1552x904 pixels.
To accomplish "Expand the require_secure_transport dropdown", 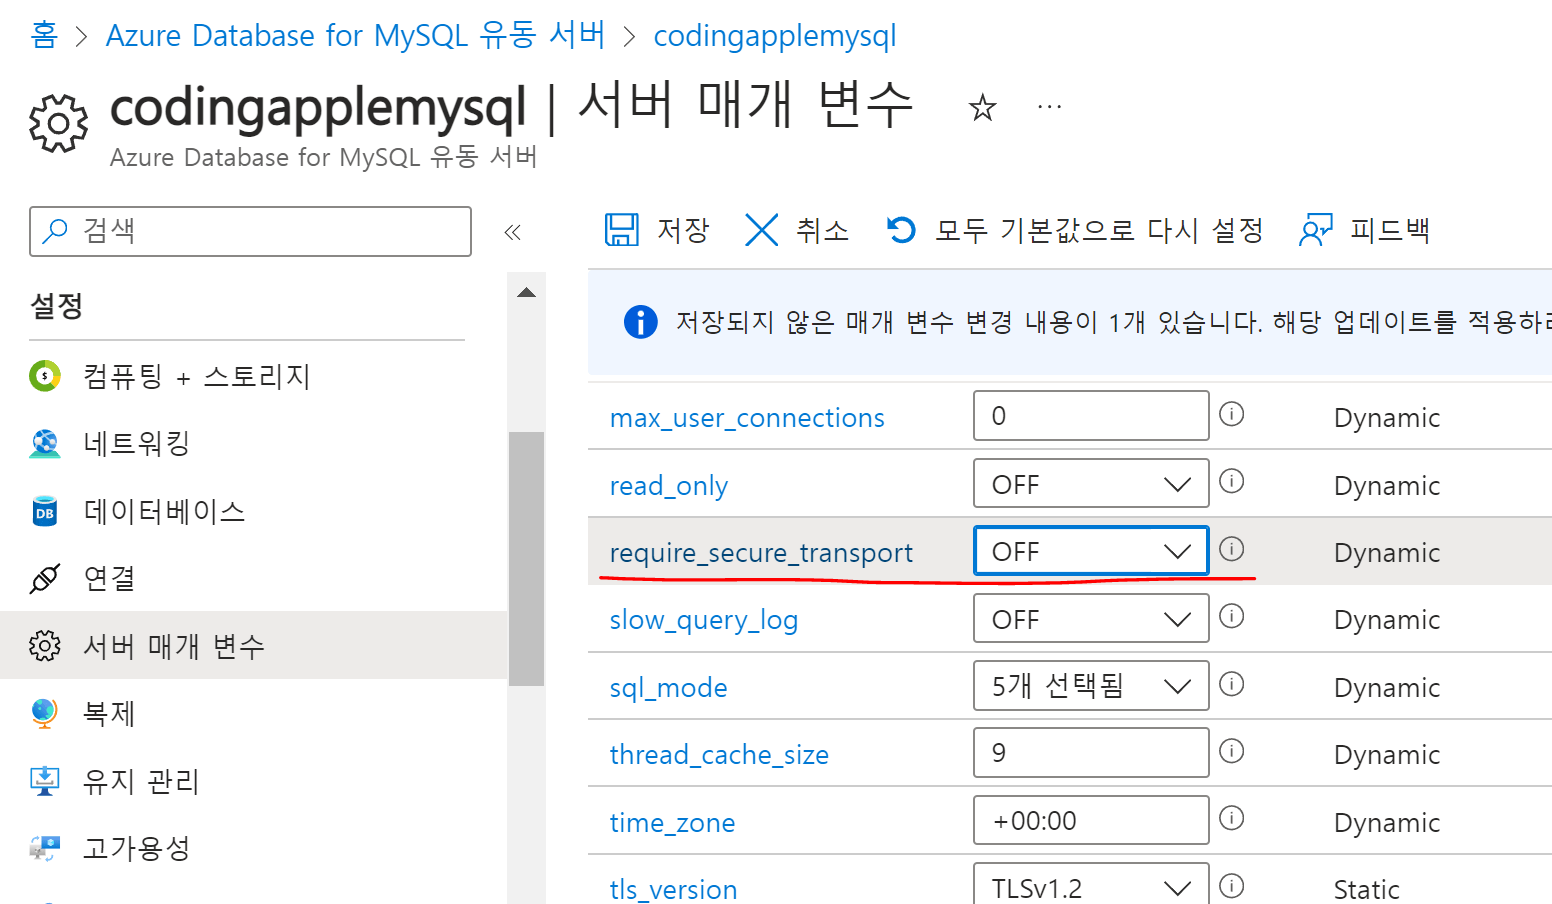I will click(1091, 551).
